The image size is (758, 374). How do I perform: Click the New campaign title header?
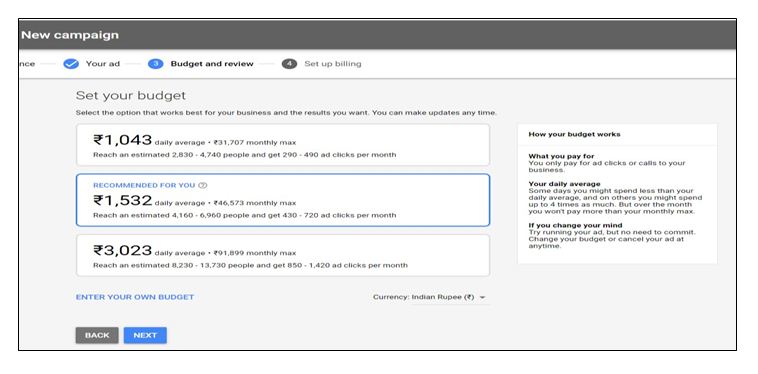pyautogui.click(x=70, y=35)
